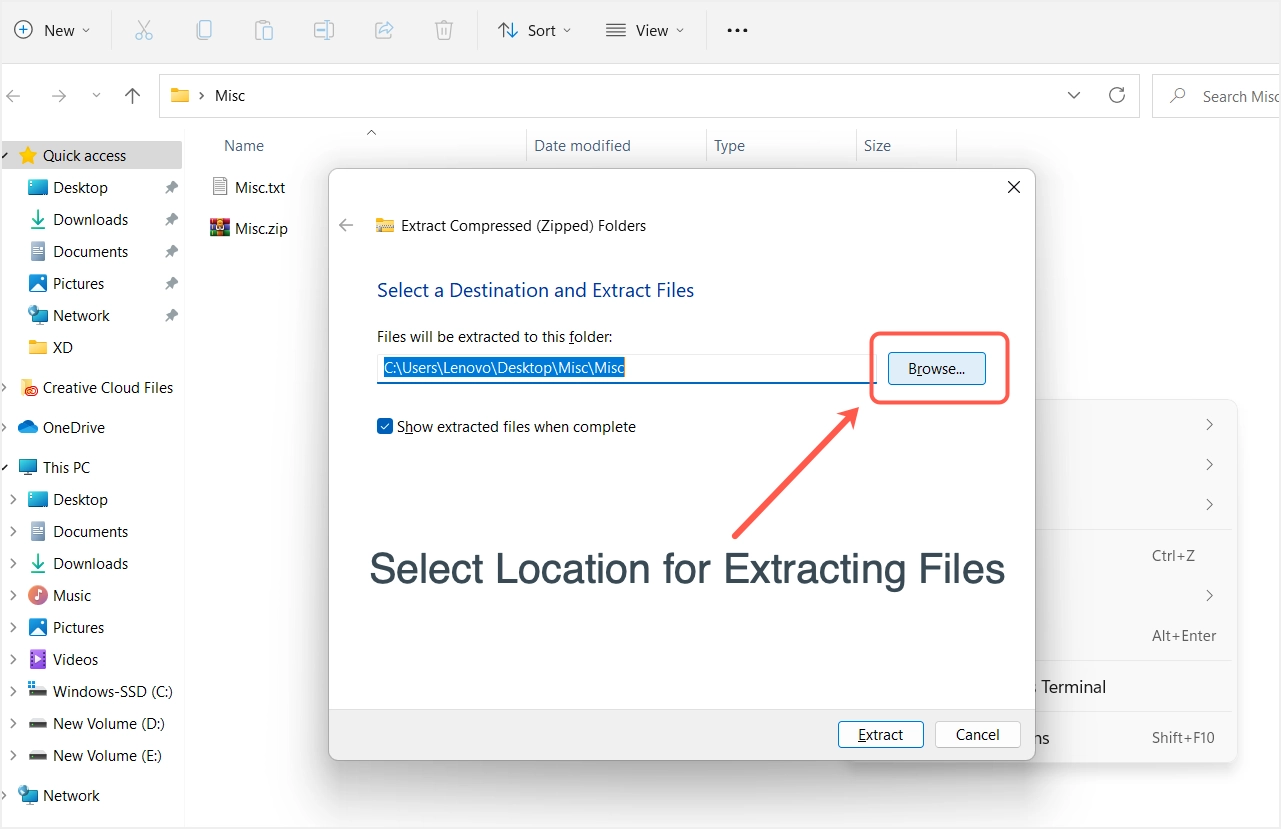Refresh the Misc folder view
The width and height of the screenshot is (1281, 829).
1117,96
